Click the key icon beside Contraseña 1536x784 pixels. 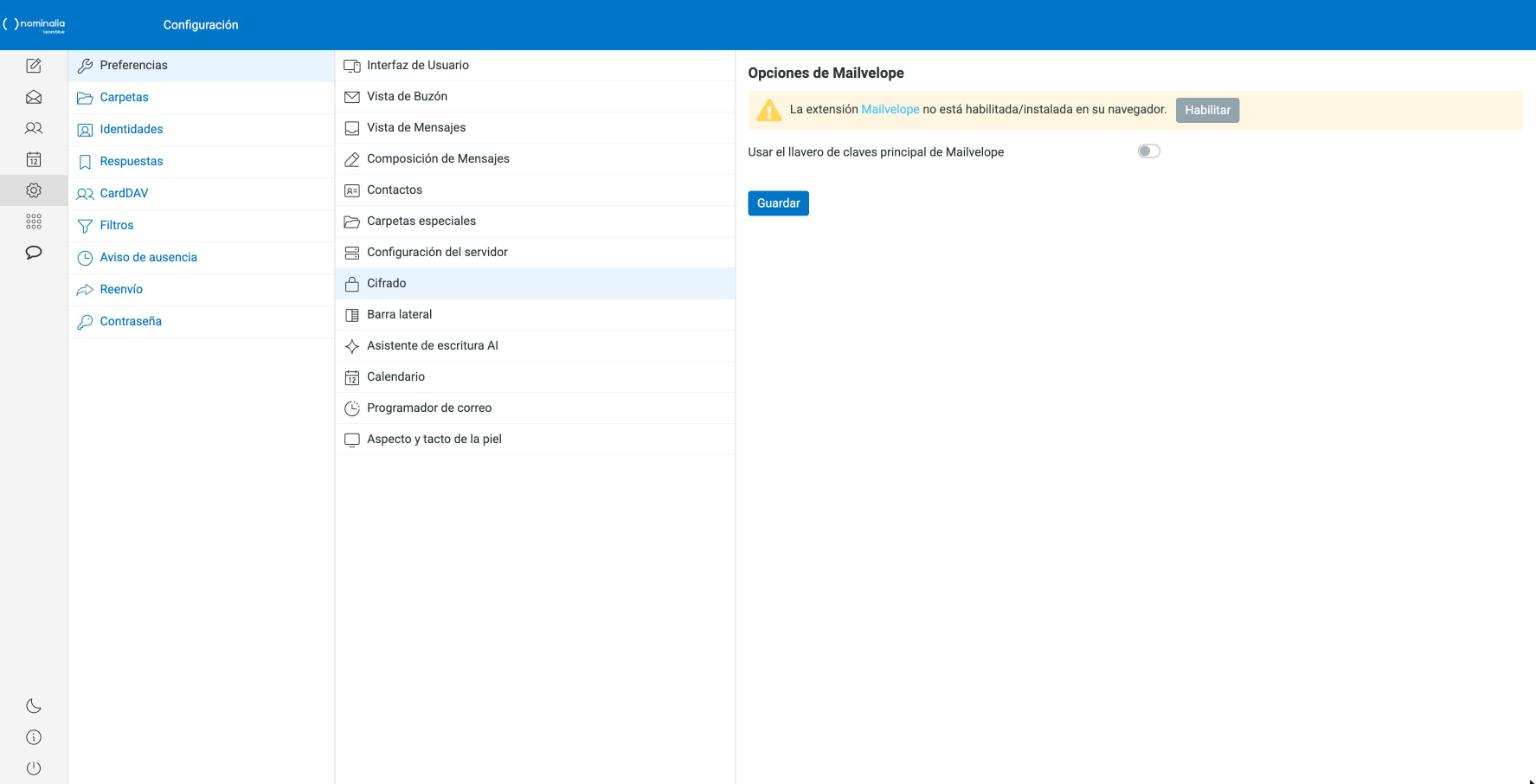(x=85, y=322)
